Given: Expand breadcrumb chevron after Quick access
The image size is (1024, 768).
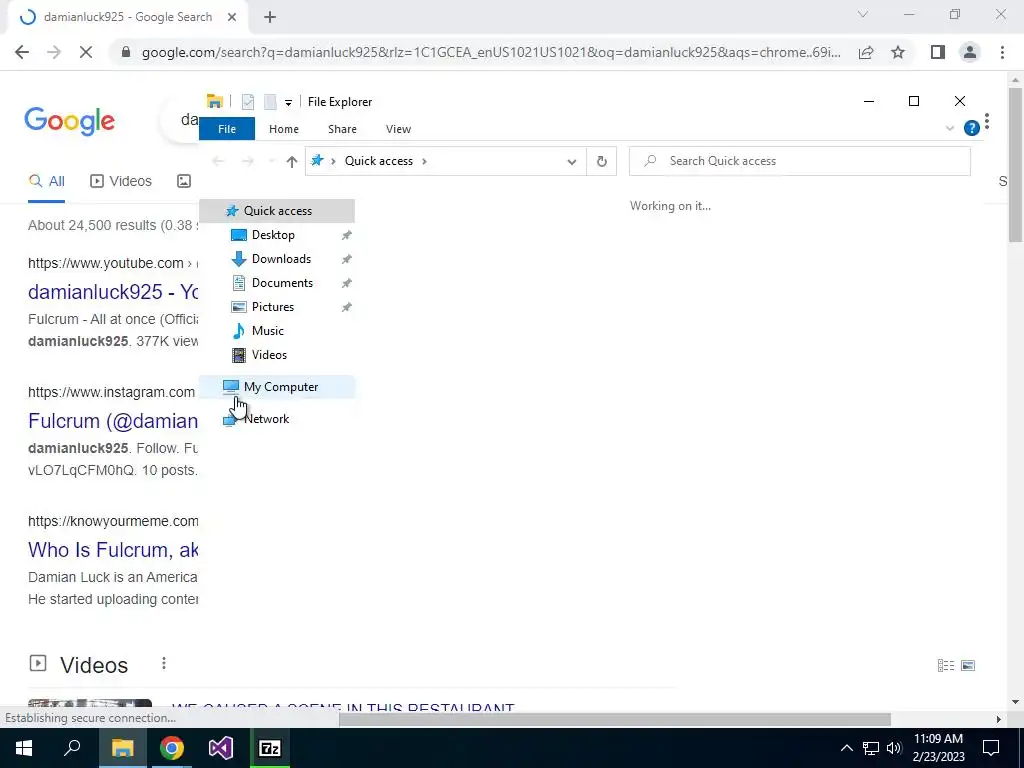Looking at the screenshot, I should point(424,161).
